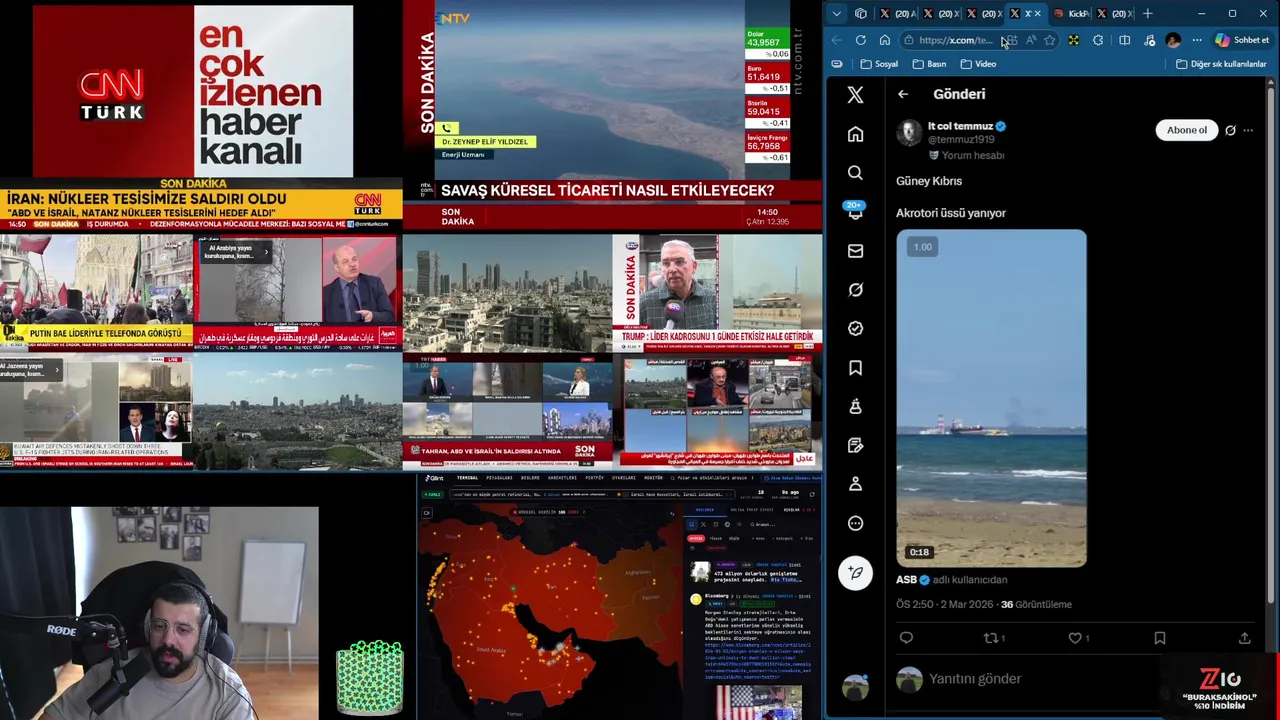1280x720 pixels.
Task: Switch to the third (20) X tab
Action: 985,13
